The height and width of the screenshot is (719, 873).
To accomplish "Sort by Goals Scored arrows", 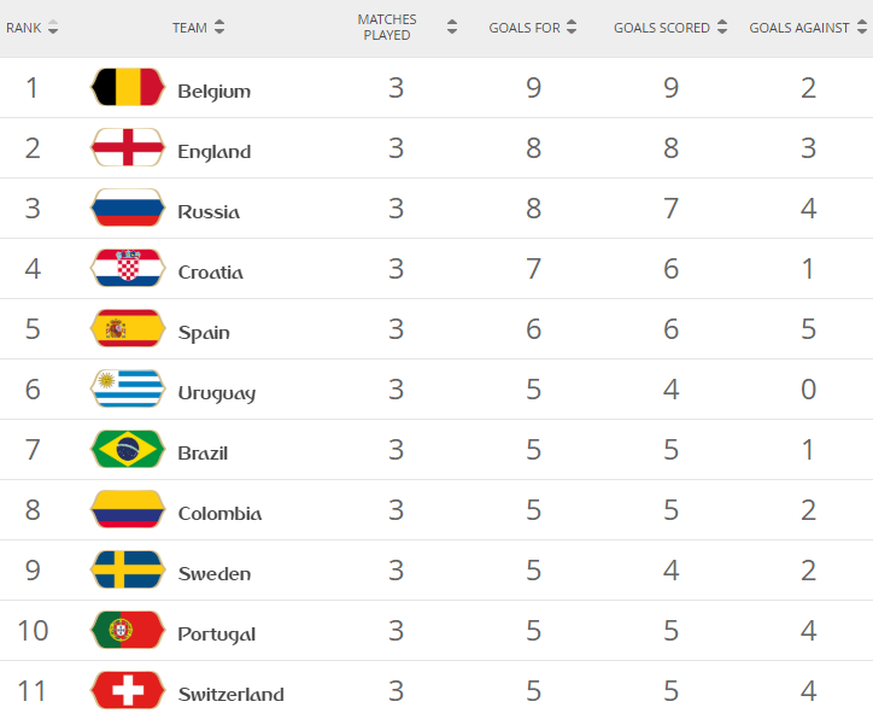I will pyautogui.click(x=721, y=28).
